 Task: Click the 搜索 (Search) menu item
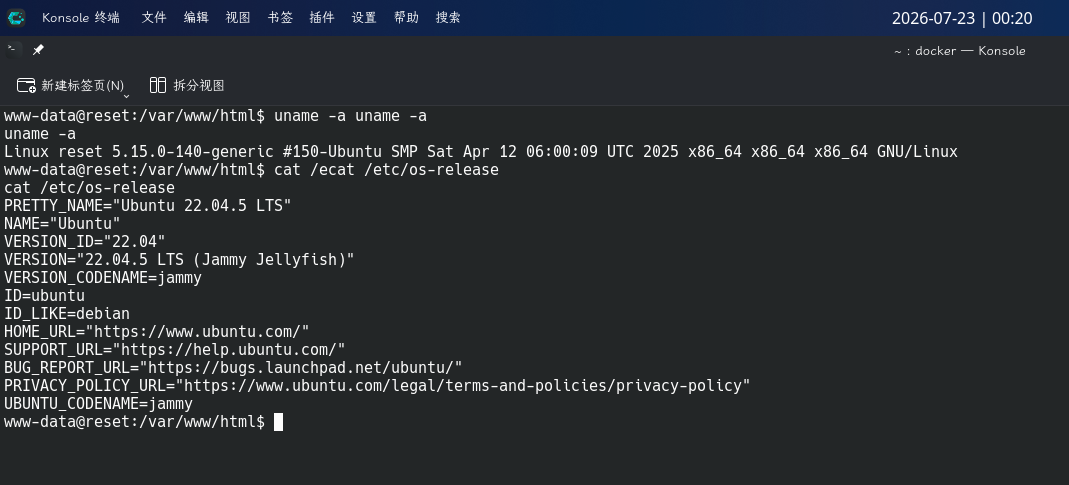pos(448,18)
